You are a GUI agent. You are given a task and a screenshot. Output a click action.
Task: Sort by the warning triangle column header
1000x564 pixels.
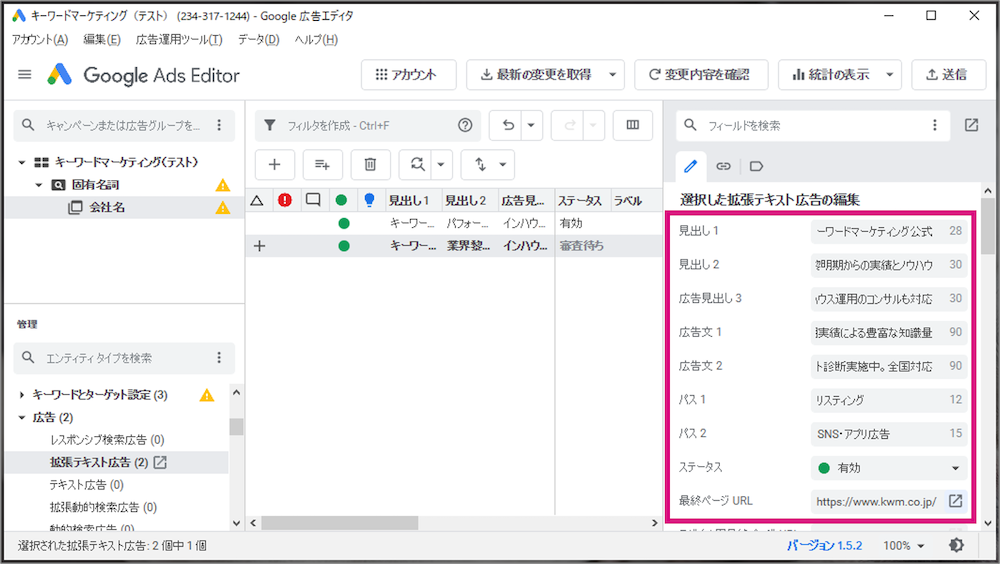click(257, 200)
